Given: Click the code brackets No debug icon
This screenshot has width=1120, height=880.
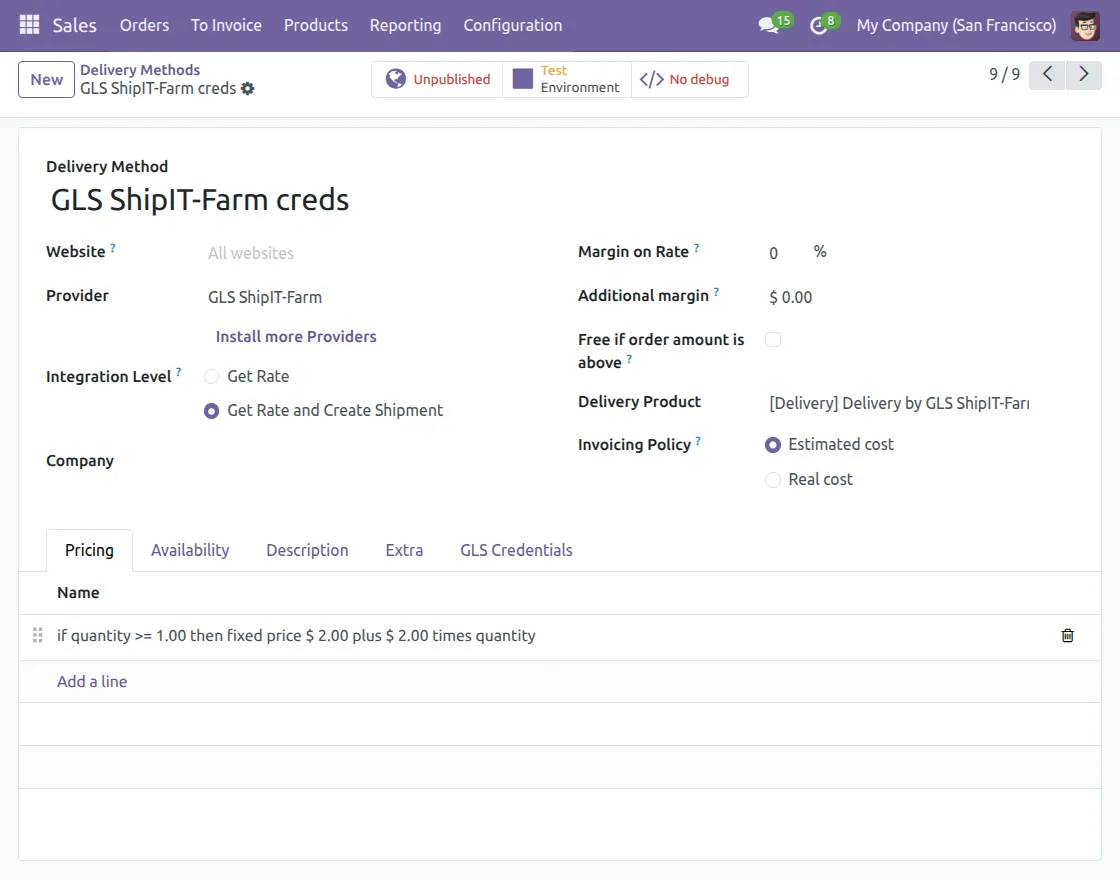Looking at the screenshot, I should [651, 79].
